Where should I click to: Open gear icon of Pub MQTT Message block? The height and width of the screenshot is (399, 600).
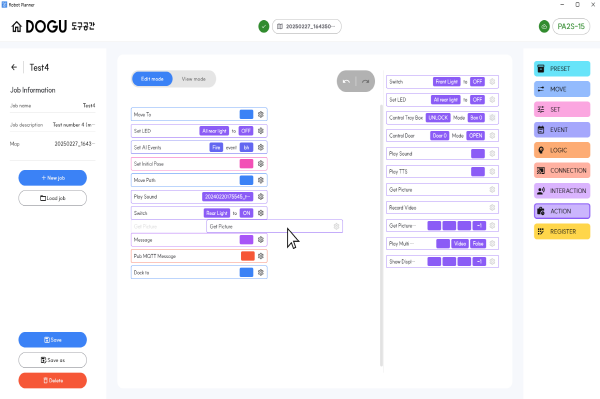261,256
